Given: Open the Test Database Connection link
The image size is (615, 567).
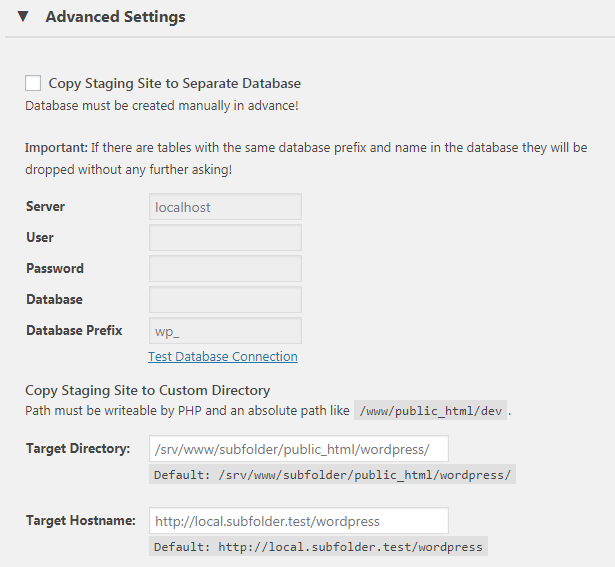Looking at the screenshot, I should coord(223,356).
